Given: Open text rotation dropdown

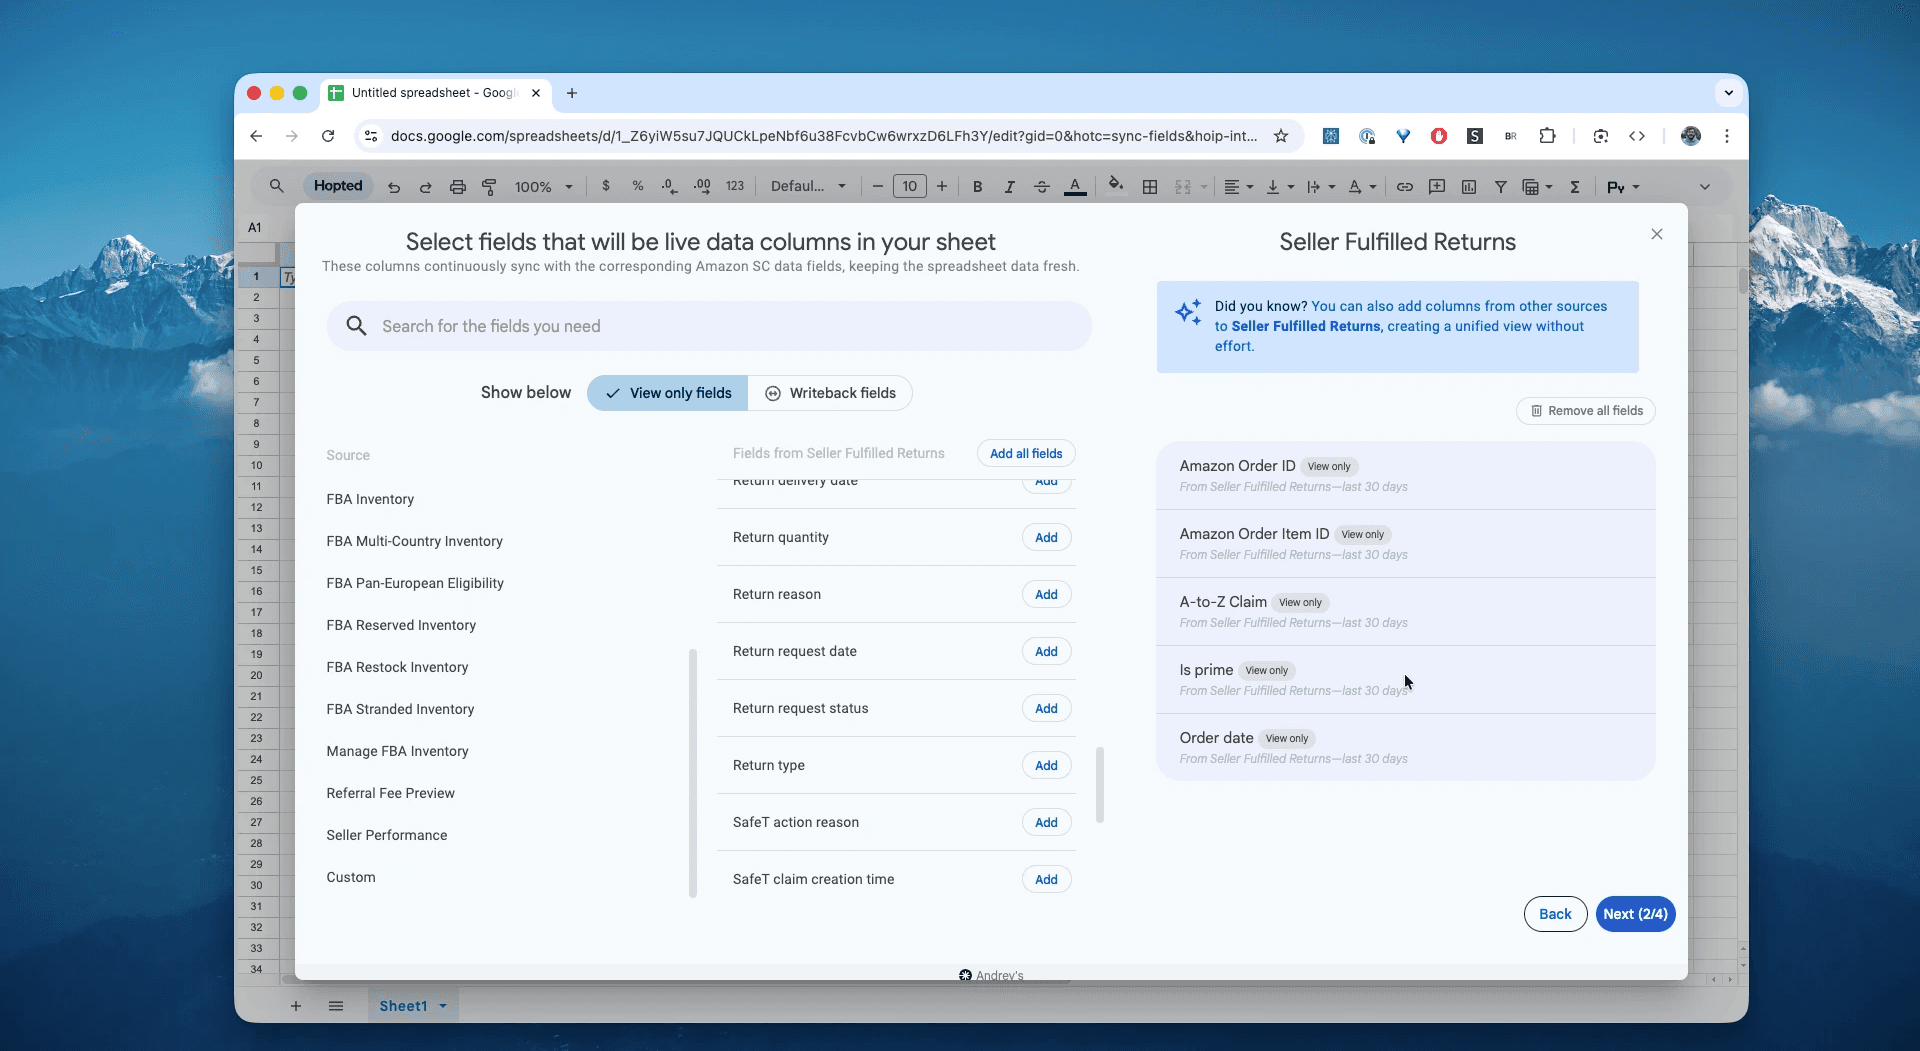Looking at the screenshot, I should point(1362,187).
